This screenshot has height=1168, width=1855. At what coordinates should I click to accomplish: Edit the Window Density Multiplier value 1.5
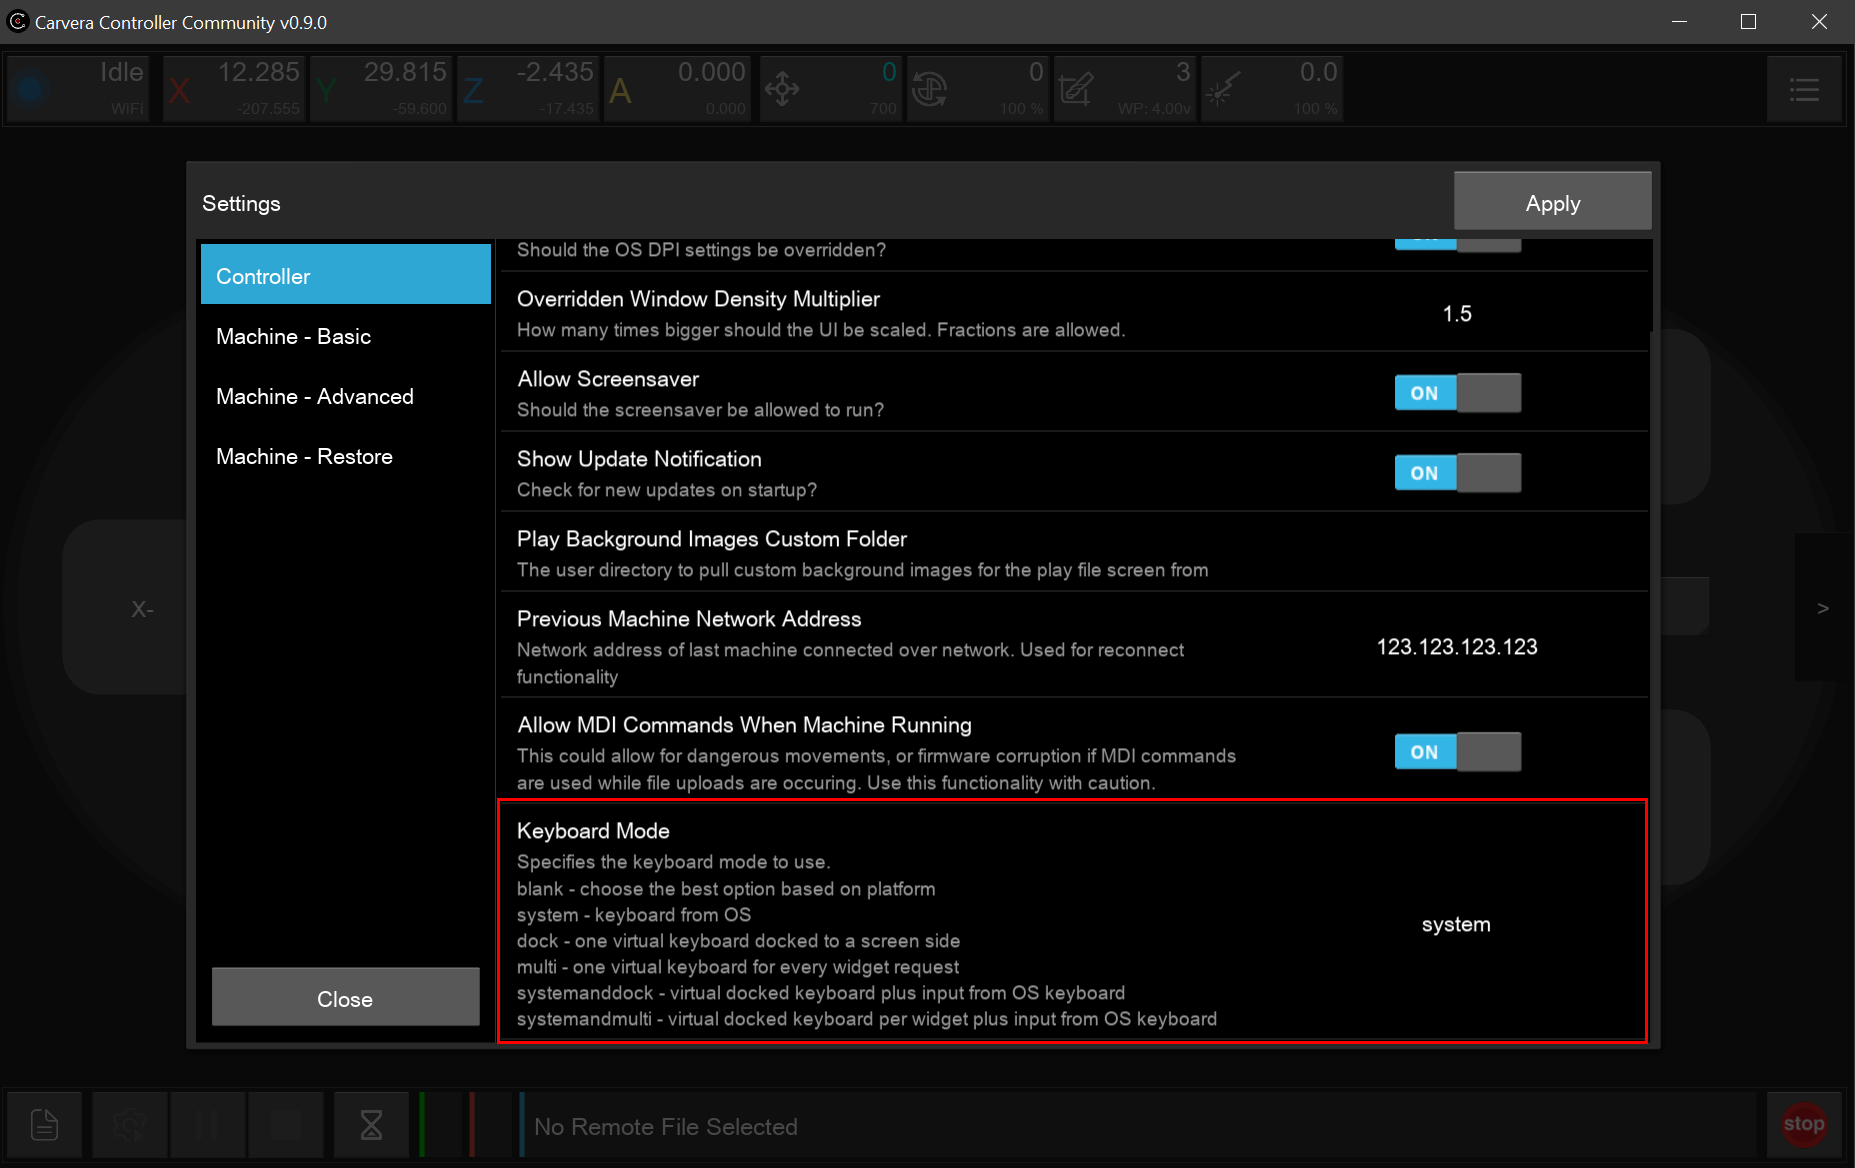coord(1456,314)
